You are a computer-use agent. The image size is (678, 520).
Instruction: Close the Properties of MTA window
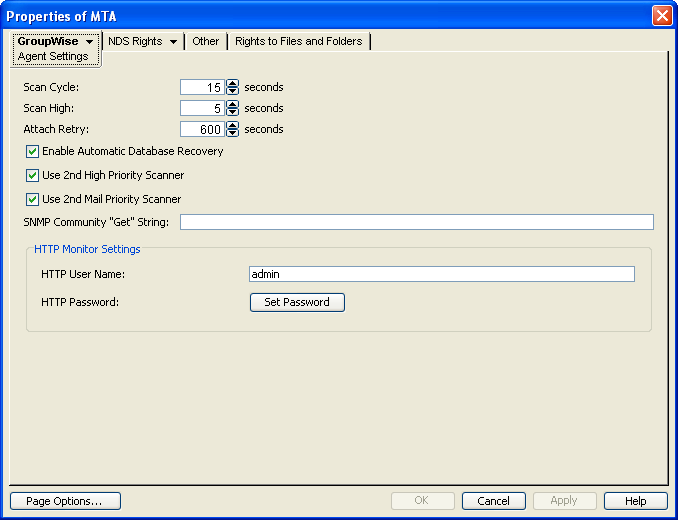coord(662,16)
